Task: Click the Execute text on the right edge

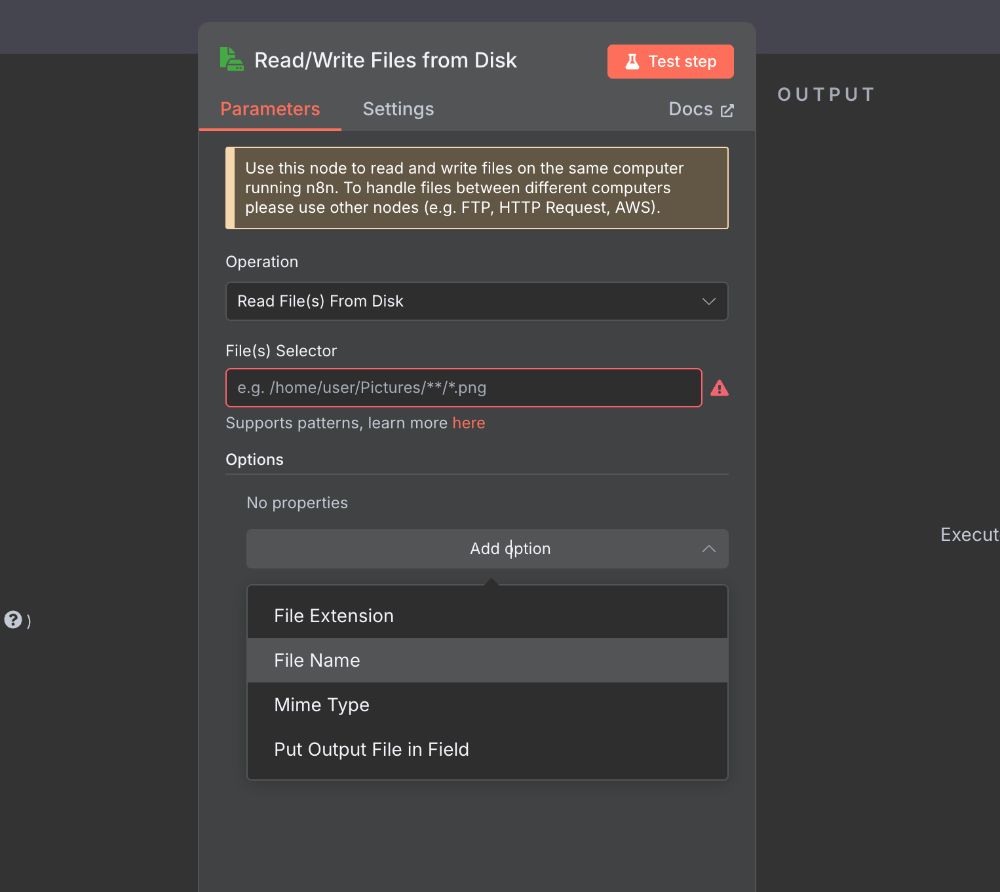Action: pos(969,535)
